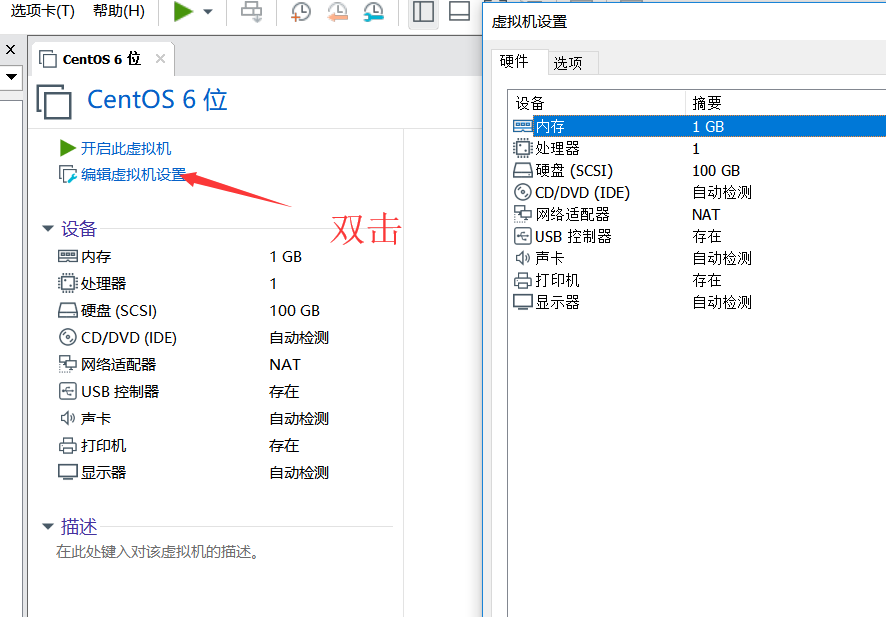Toggle the library sidebar view icon
Viewport: 886px width, 617px height.
click(x=423, y=11)
